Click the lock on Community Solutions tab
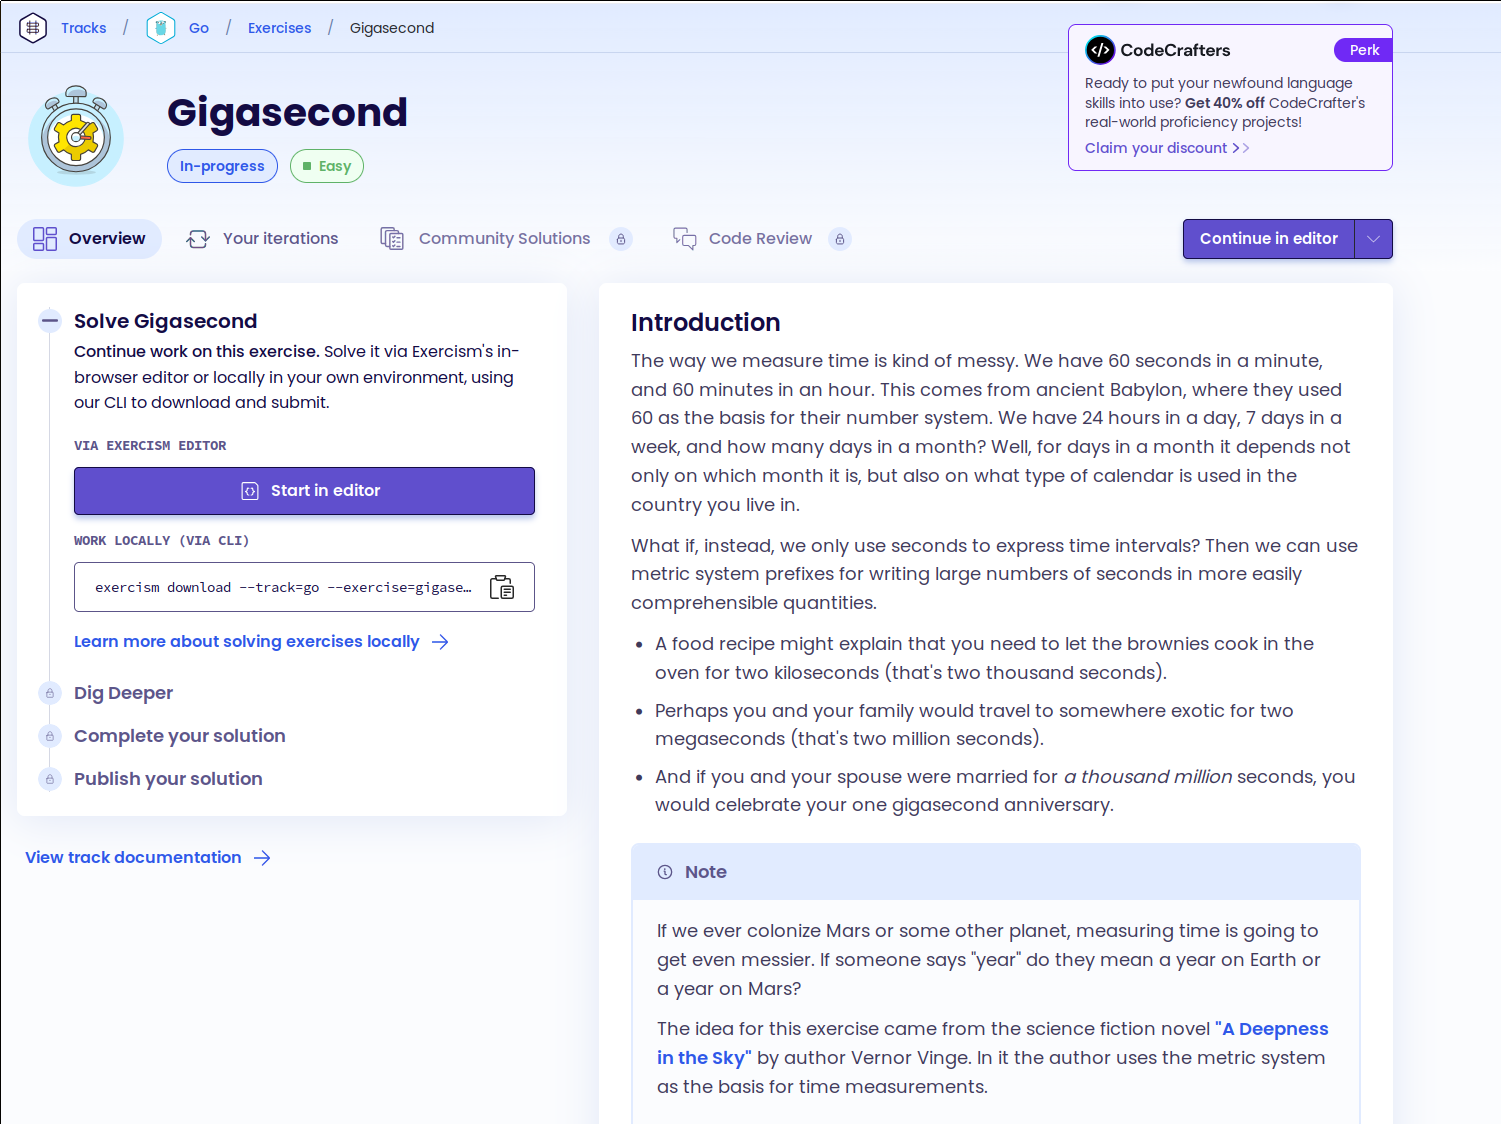 [x=621, y=239]
